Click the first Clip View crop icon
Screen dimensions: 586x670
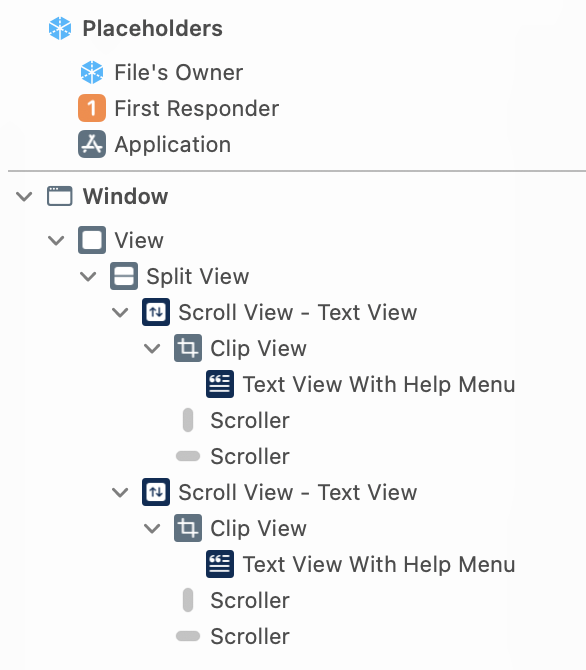pyautogui.click(x=188, y=348)
